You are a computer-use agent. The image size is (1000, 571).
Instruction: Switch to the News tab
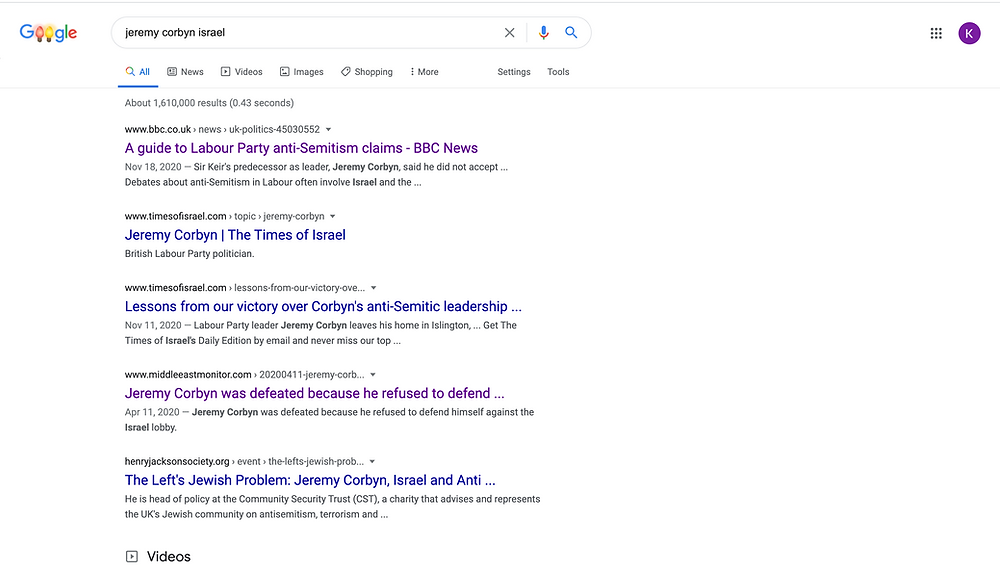(x=185, y=72)
